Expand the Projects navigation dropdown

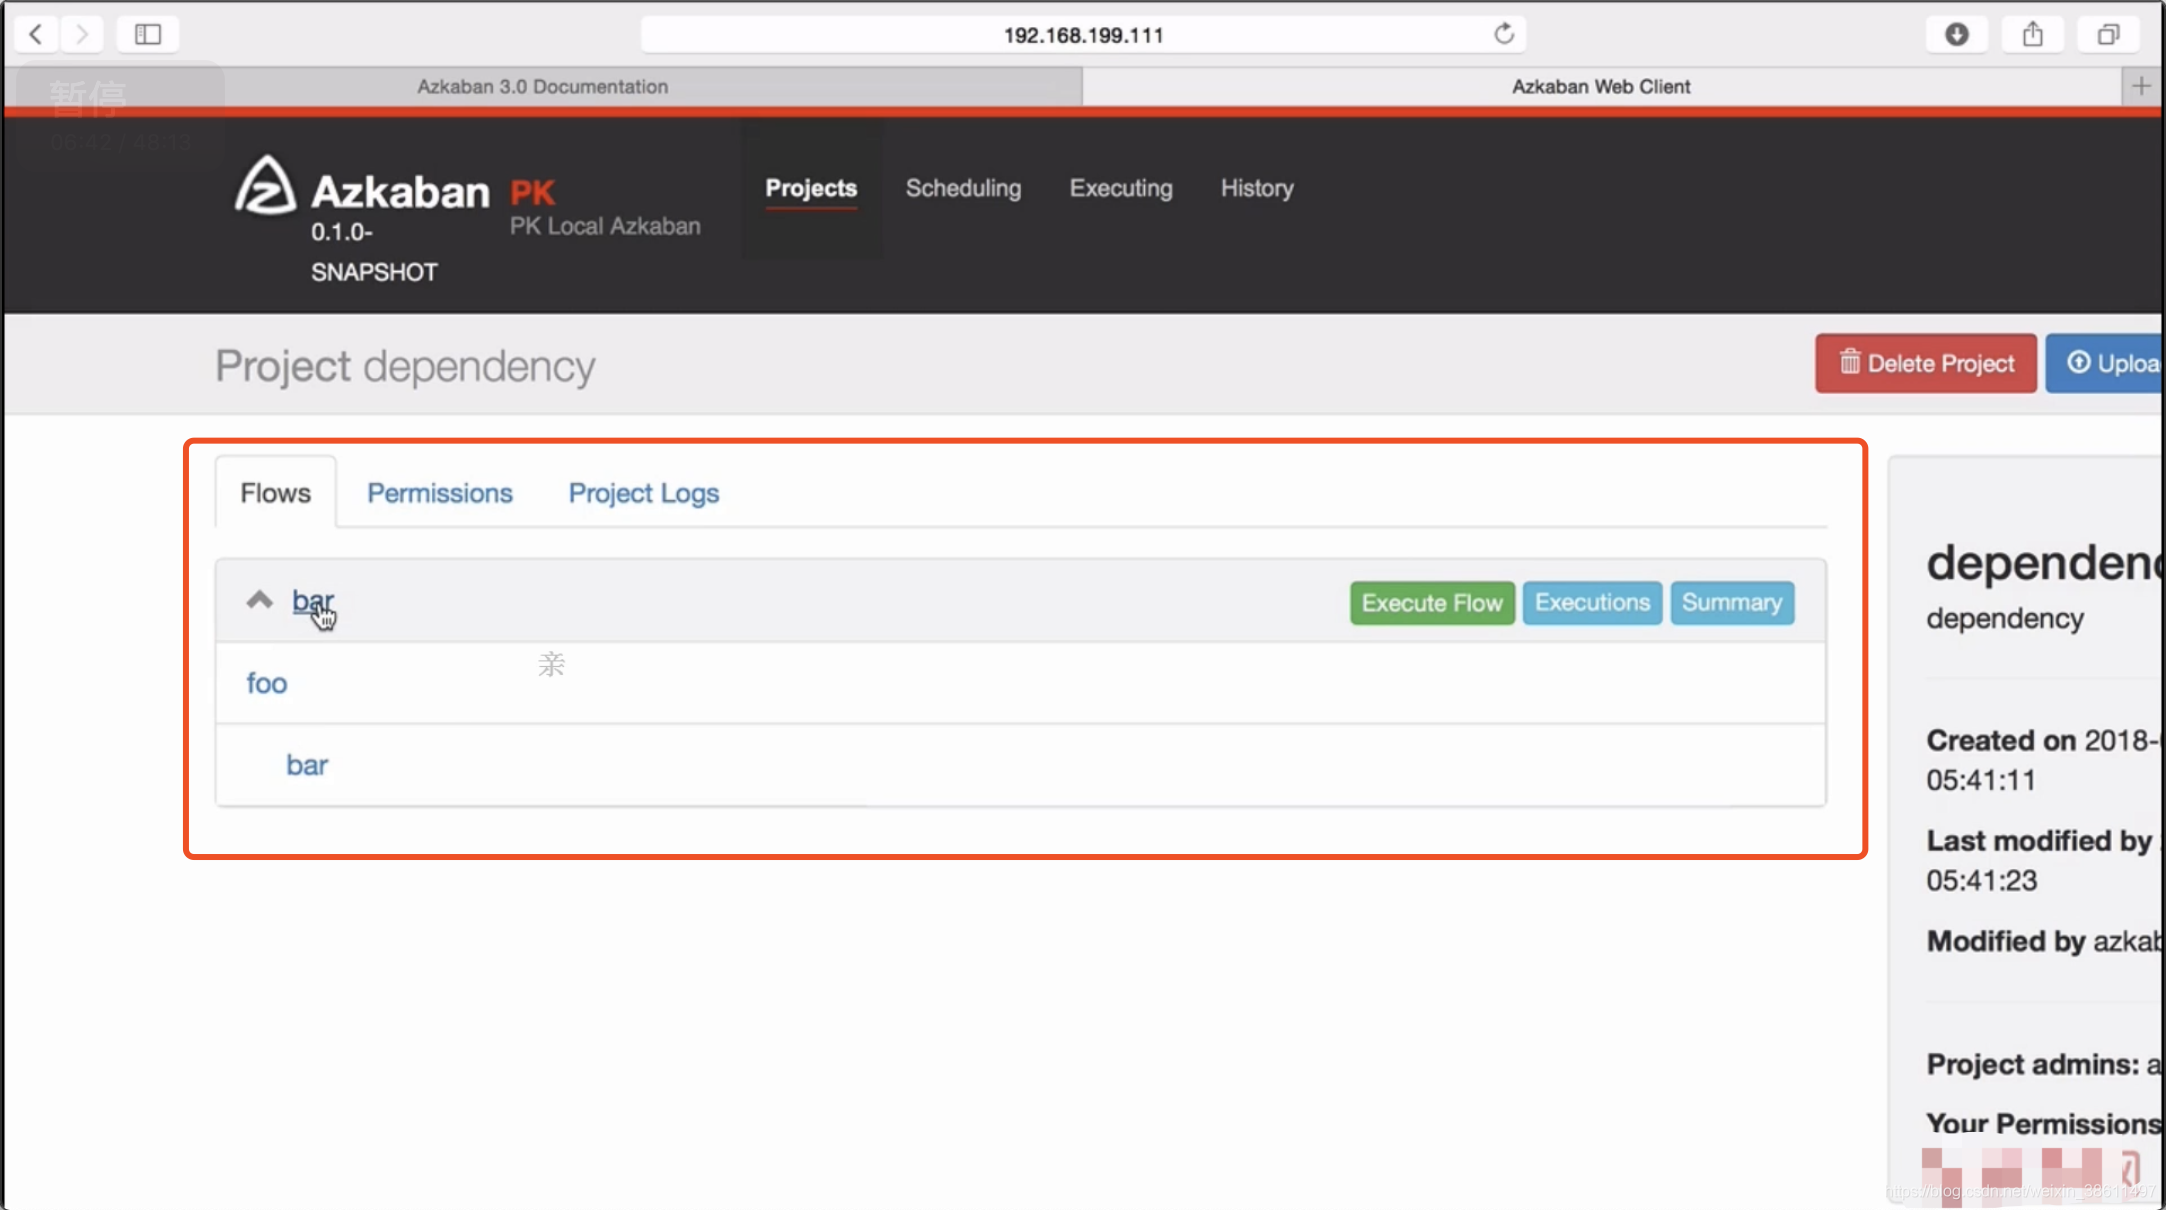point(811,186)
